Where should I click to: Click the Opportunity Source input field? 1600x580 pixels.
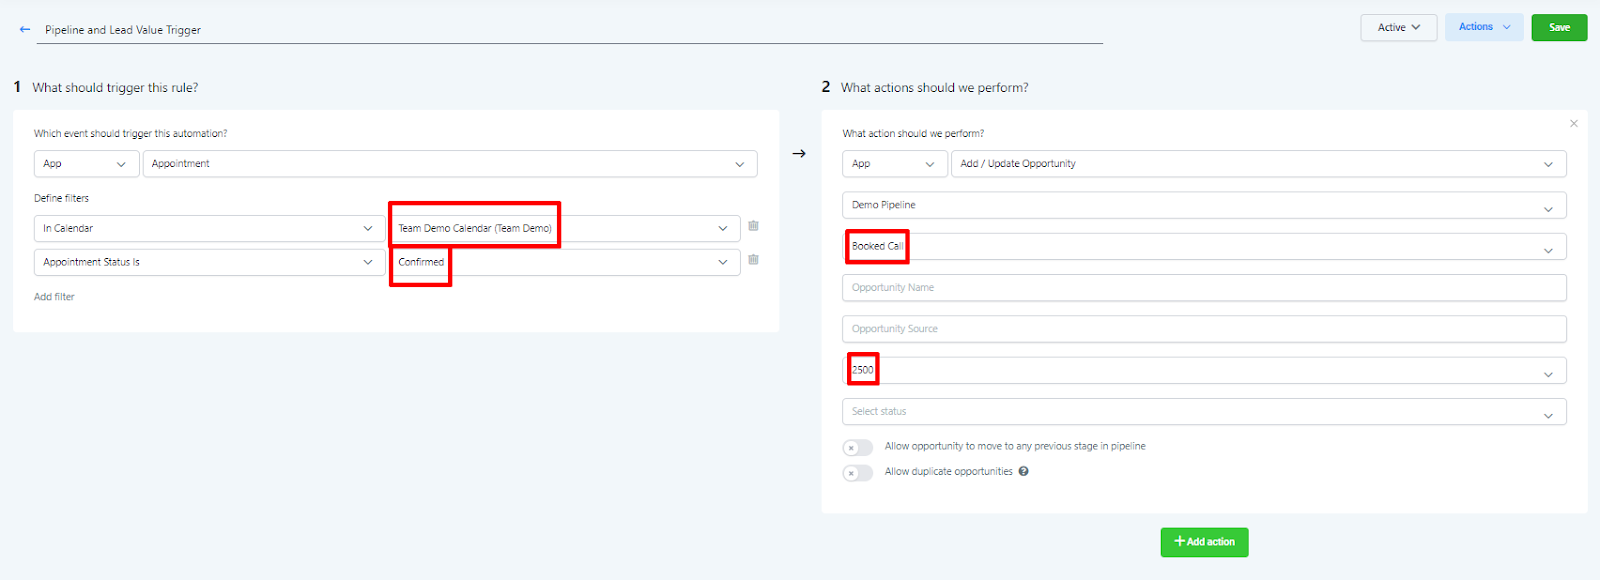point(1204,329)
